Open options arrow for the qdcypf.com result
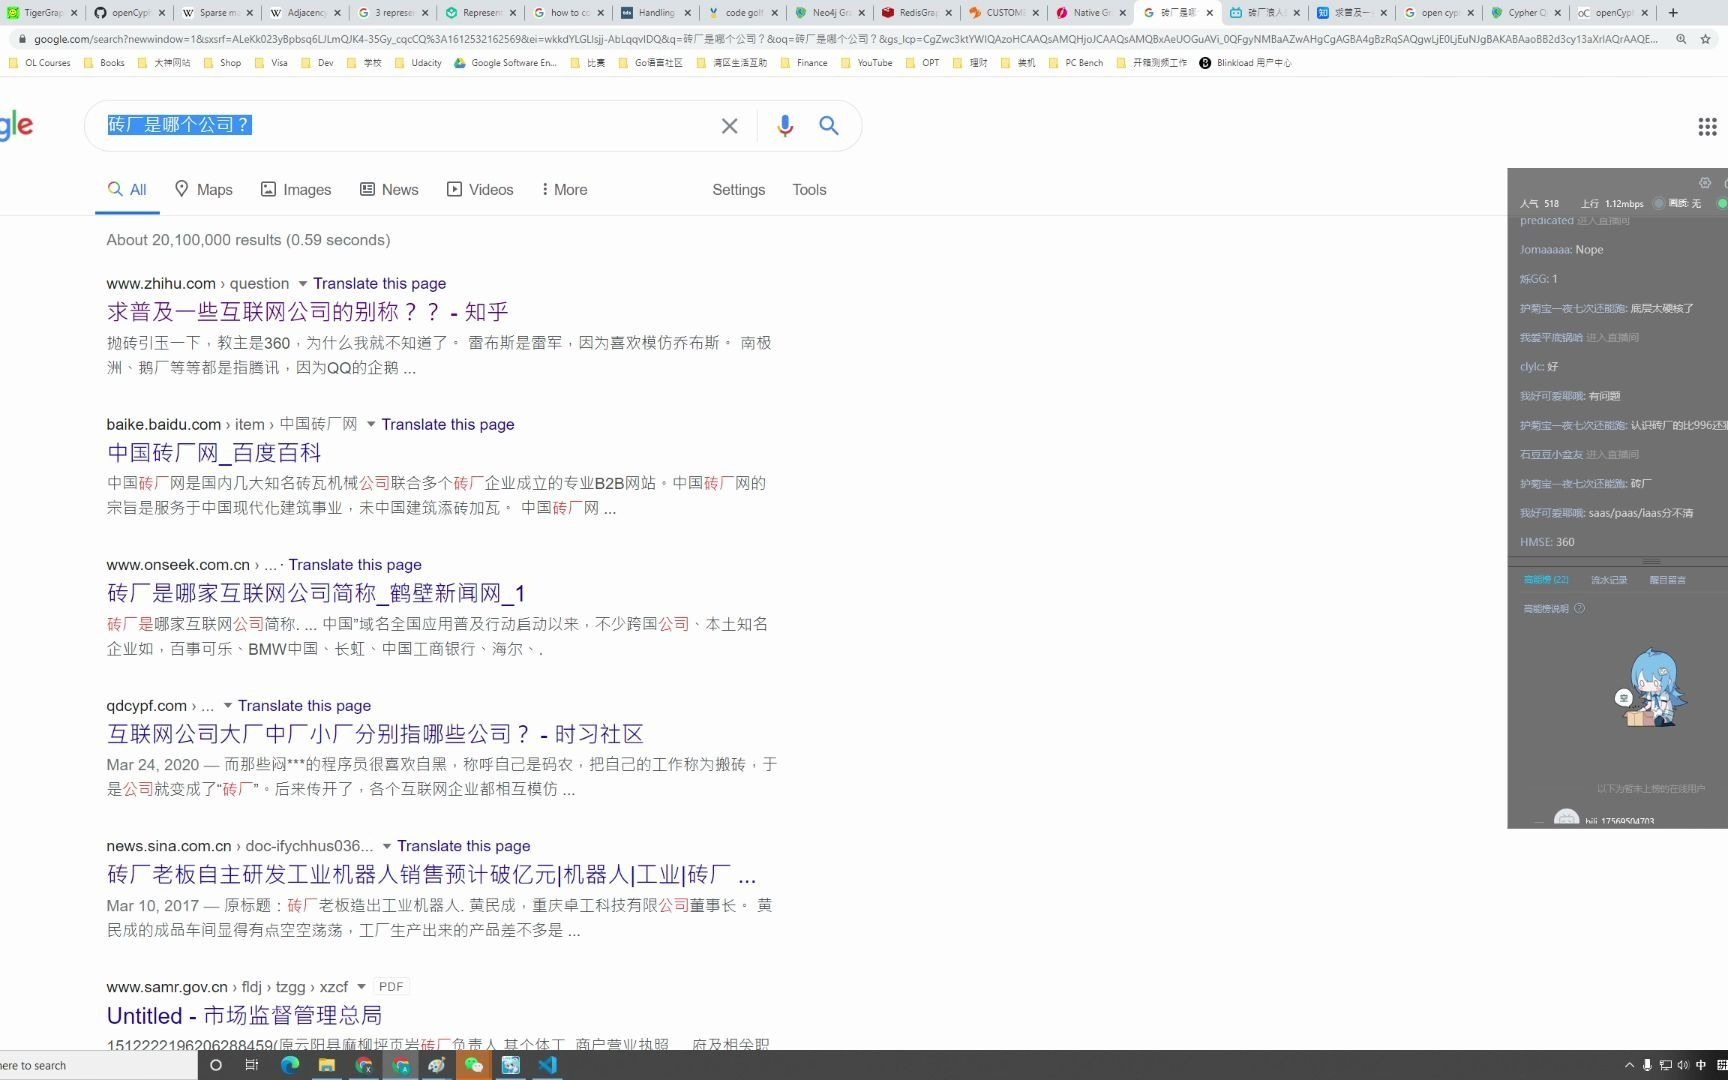This screenshot has width=1728, height=1080. [x=227, y=706]
